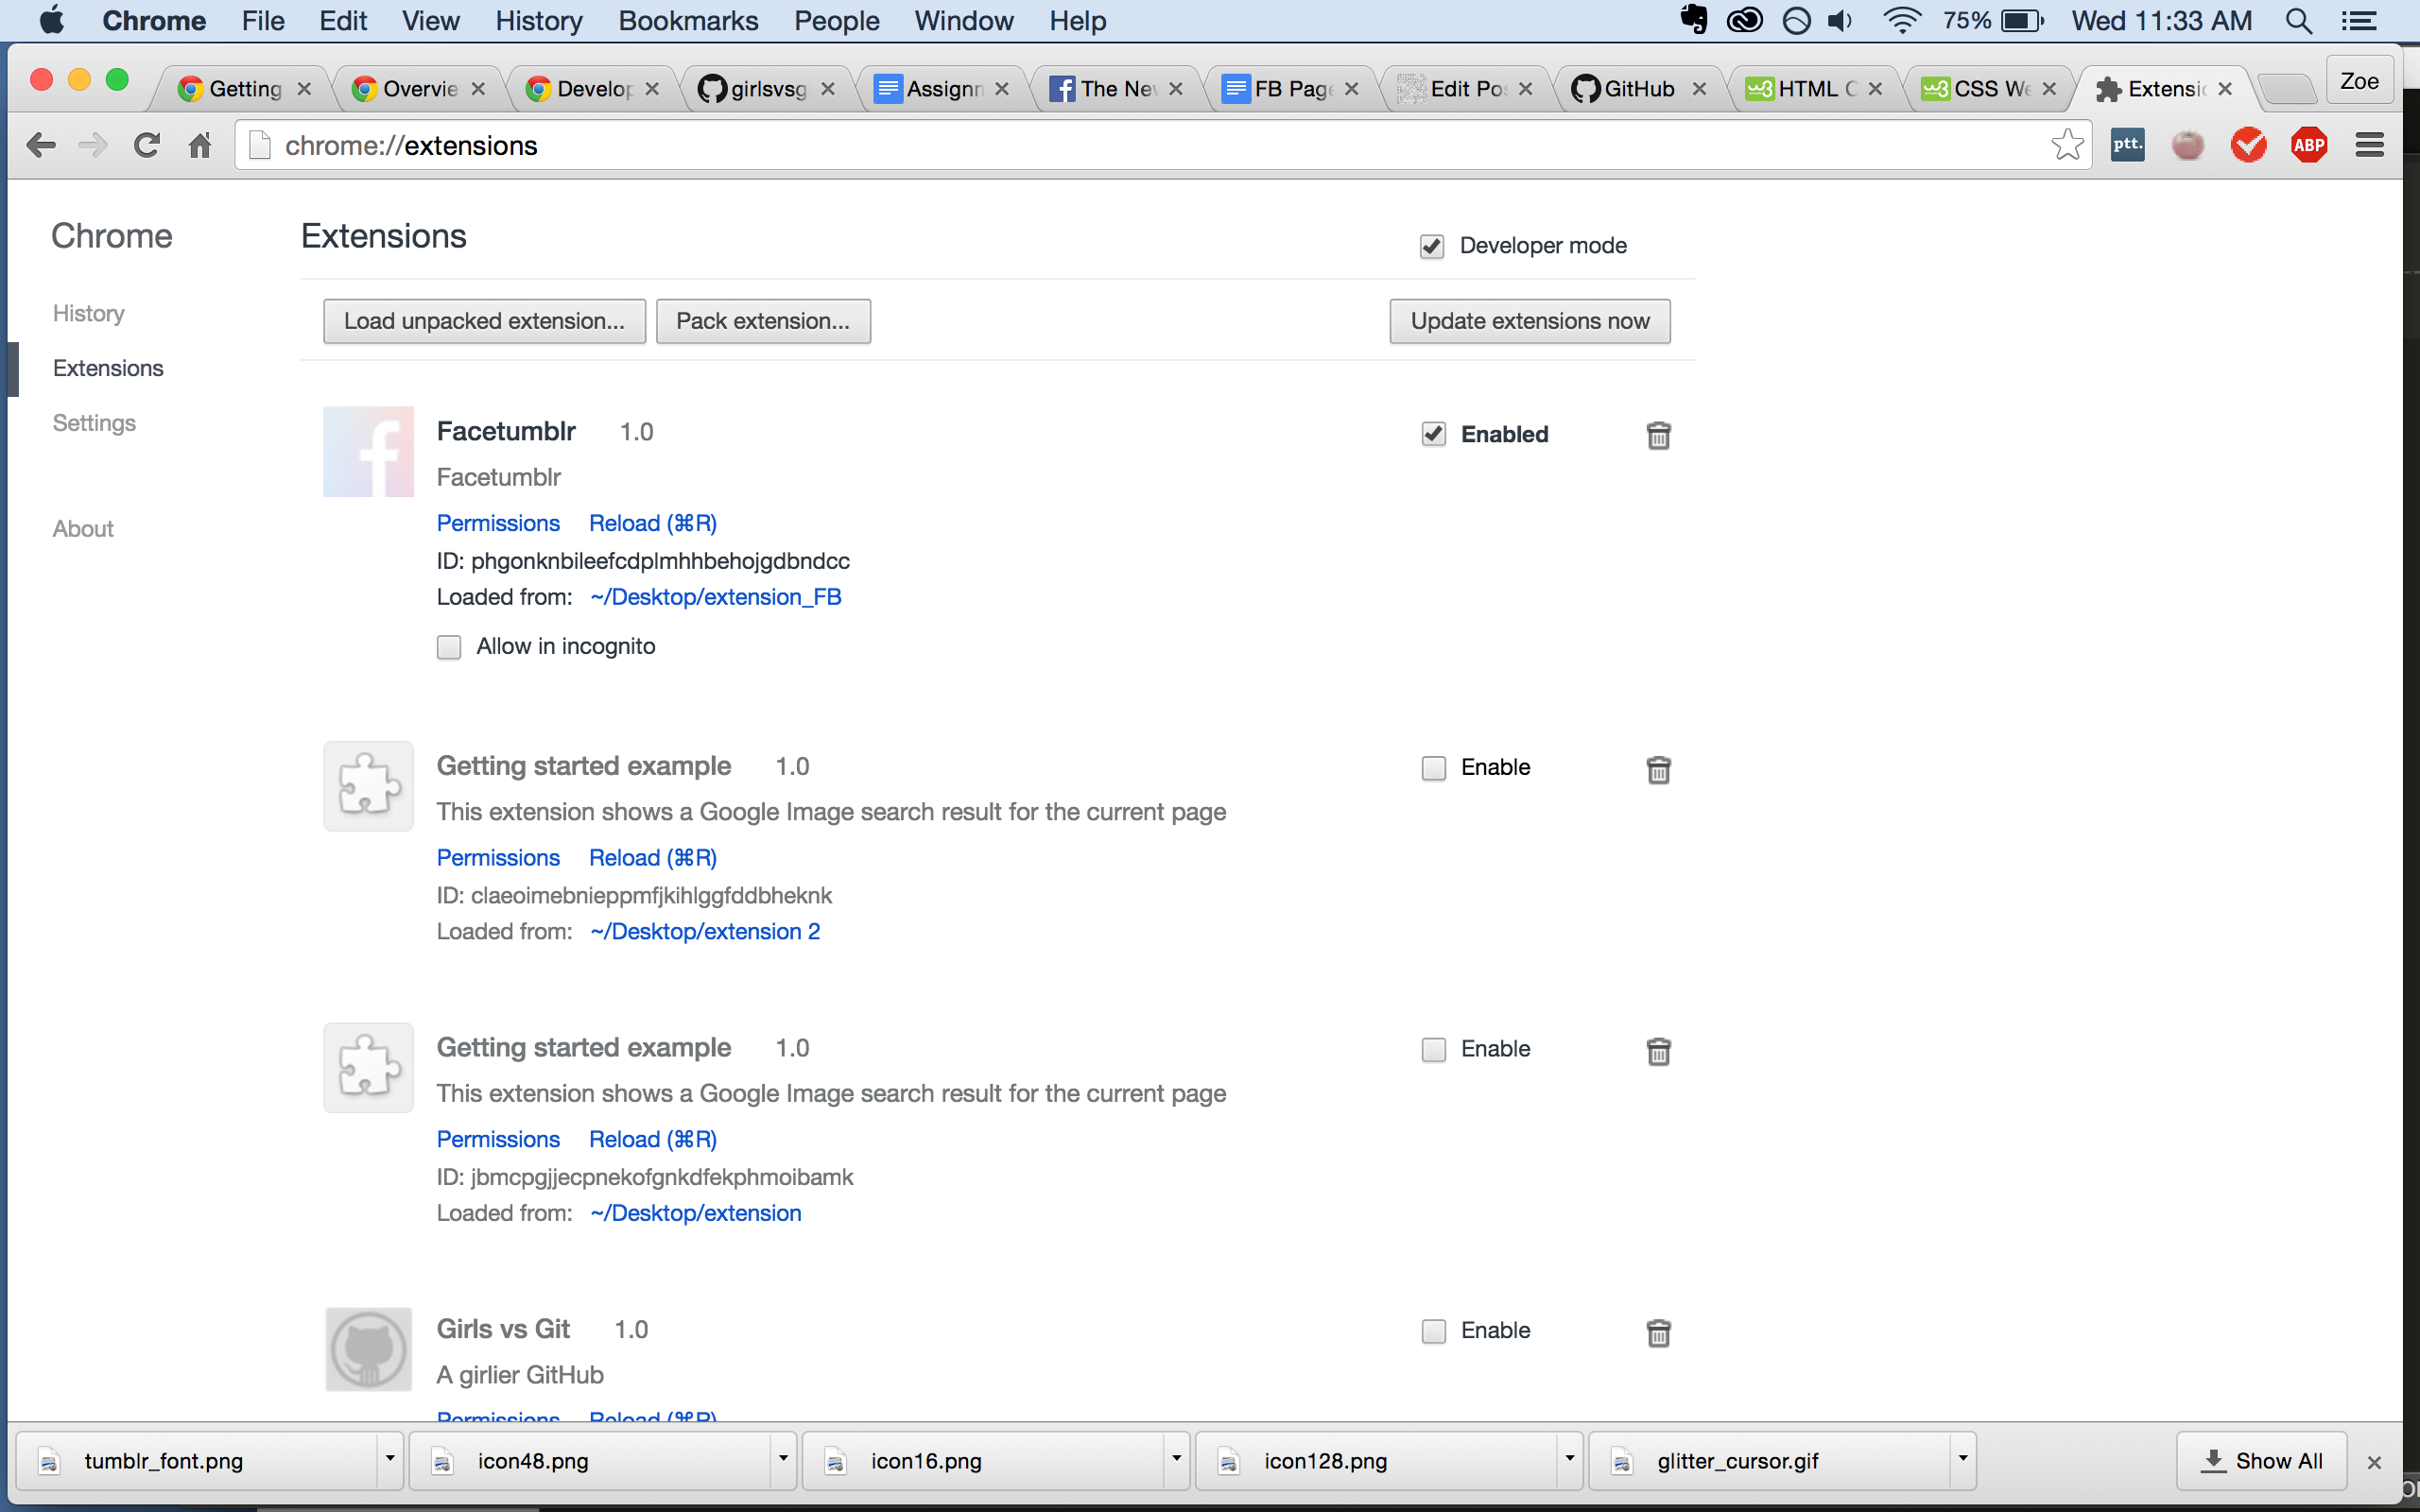
Task: Click the Girls vs Git octocat icon
Action: (368, 1350)
